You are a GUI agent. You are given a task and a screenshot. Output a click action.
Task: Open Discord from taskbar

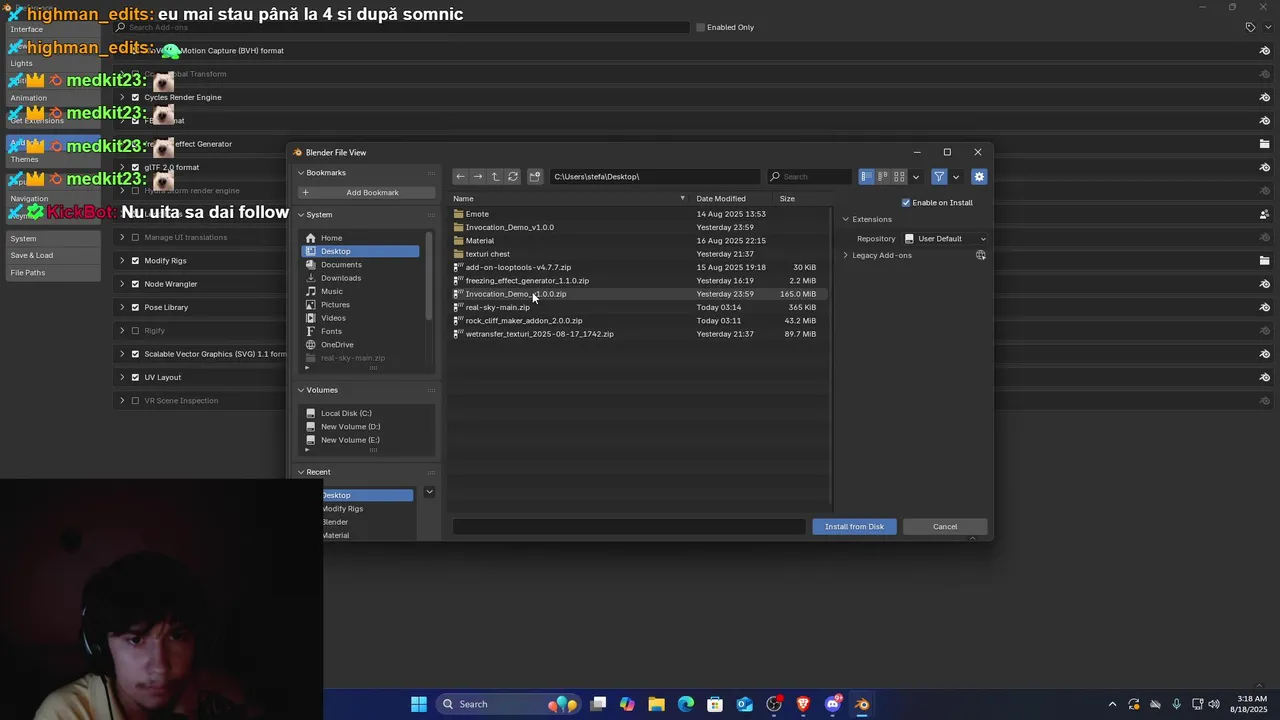pos(833,704)
